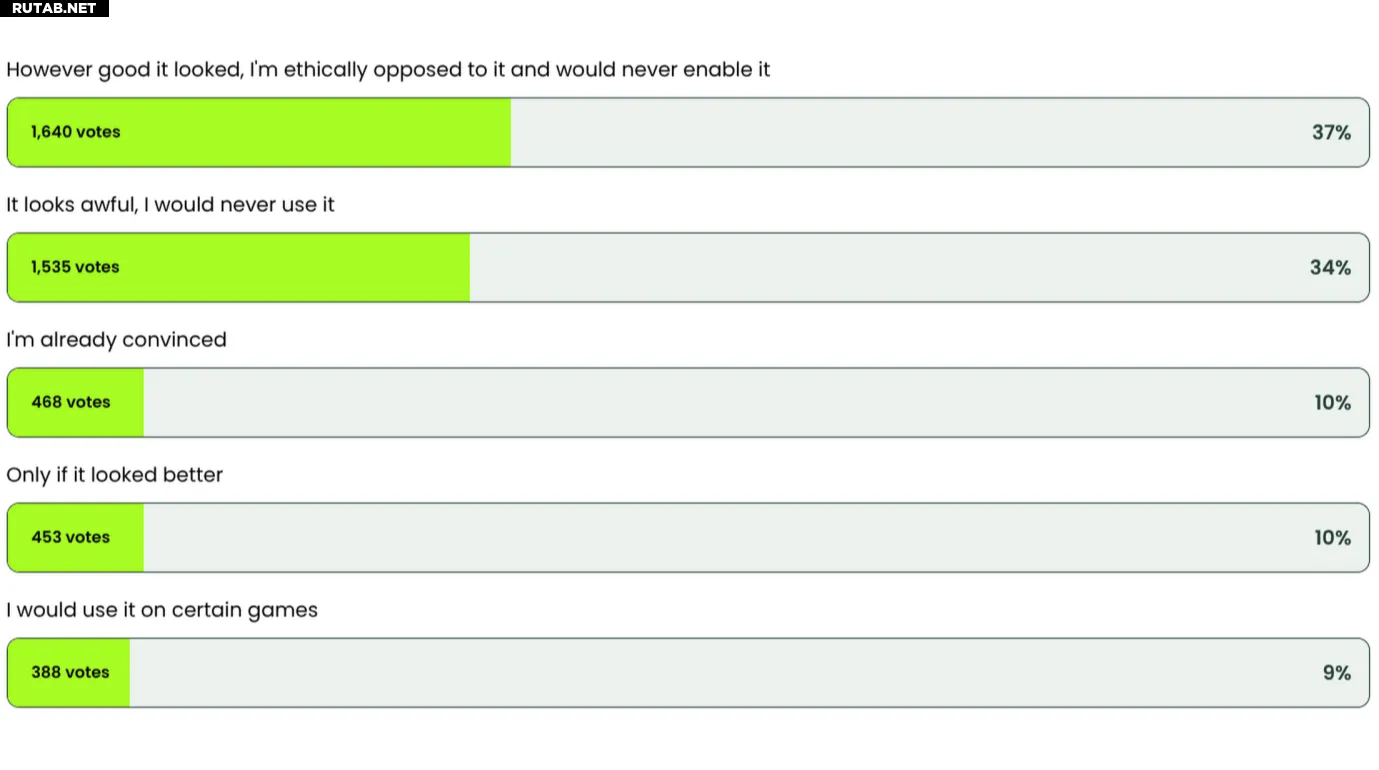Click the 10% next to 468 votes
This screenshot has width=1379, height=770.
pyautogui.click(x=1332, y=402)
